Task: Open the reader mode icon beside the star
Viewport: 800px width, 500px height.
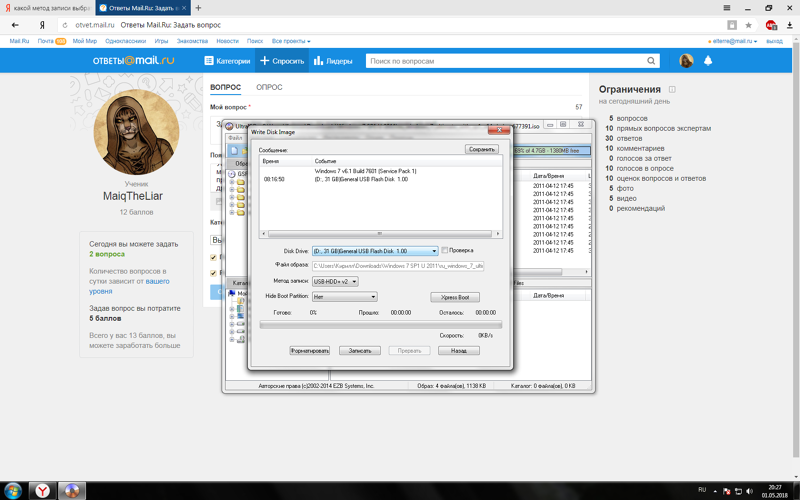Action: pyautogui.click(x=732, y=25)
